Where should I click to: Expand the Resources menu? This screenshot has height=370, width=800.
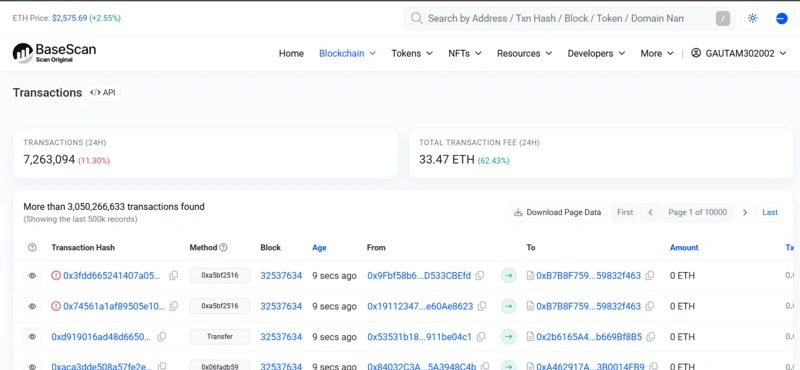pyautogui.click(x=524, y=53)
